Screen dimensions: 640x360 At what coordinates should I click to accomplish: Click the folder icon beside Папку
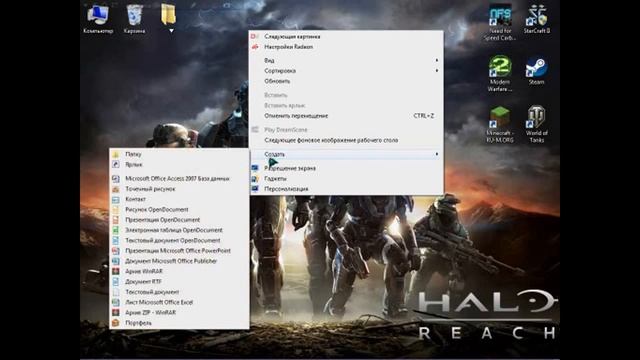[x=116, y=154]
